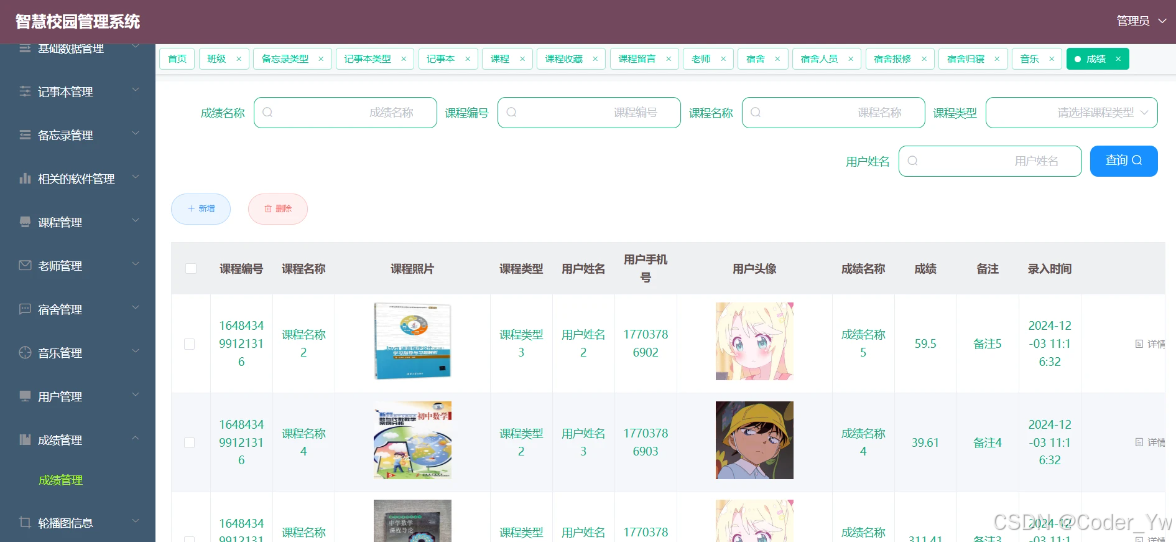Image resolution: width=1176 pixels, height=542 pixels.
Task: Click the 备忘录管理 sidebar icon
Action: tap(25, 136)
